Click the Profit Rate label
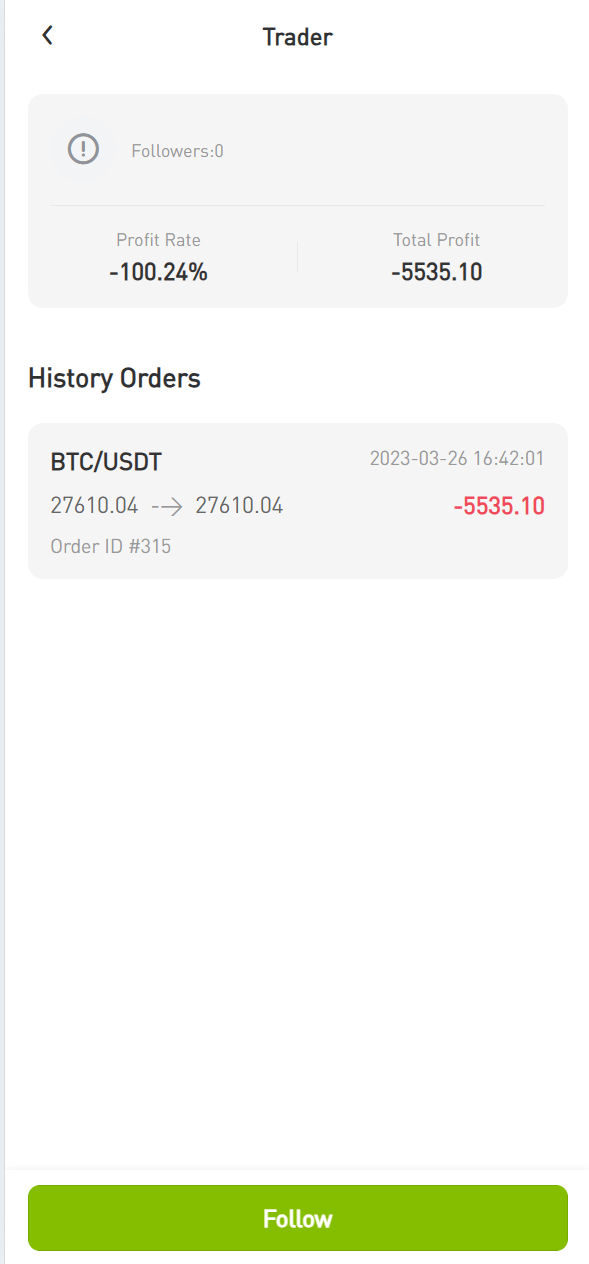The width and height of the screenshot is (589, 1264). click(x=158, y=240)
